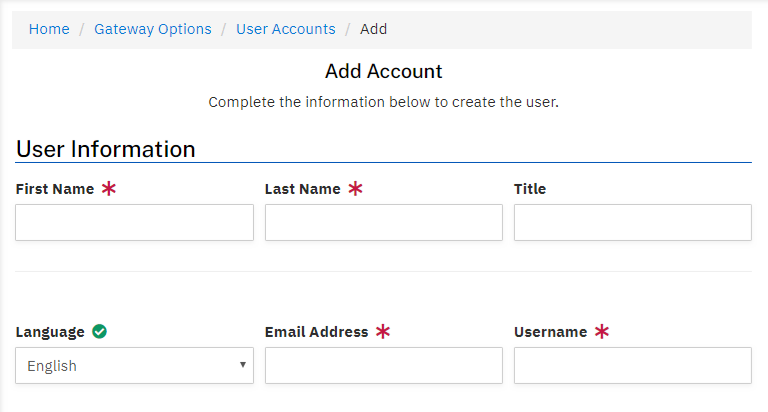The width and height of the screenshot is (768, 412).
Task: Focus the First Name input field
Action: [134, 223]
